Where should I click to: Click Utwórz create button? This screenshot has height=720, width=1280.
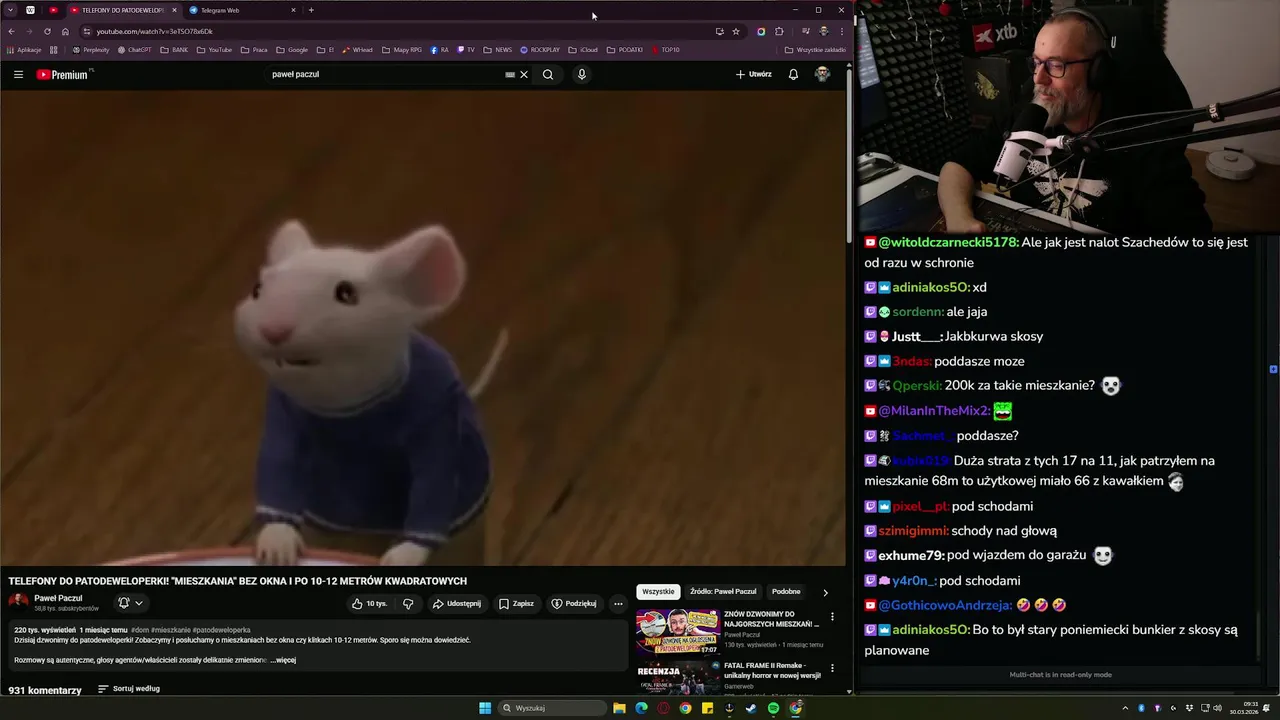(754, 74)
